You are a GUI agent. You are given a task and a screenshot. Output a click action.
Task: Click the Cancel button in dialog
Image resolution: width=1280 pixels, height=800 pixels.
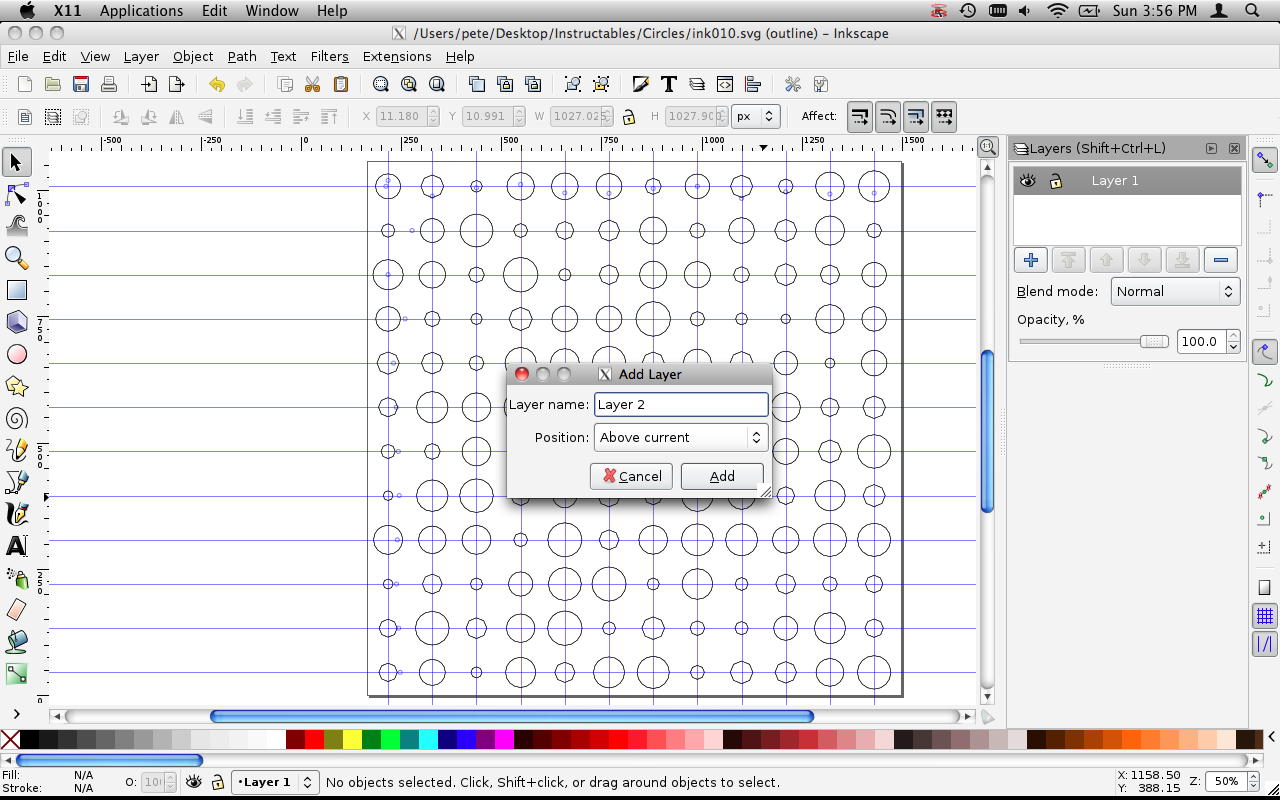point(631,476)
